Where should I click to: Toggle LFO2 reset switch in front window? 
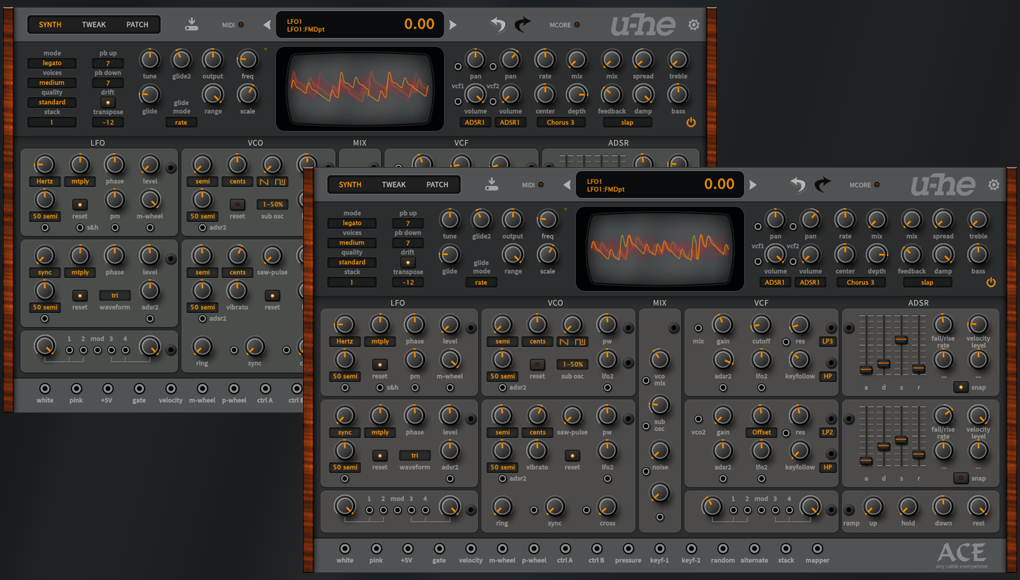point(379,455)
